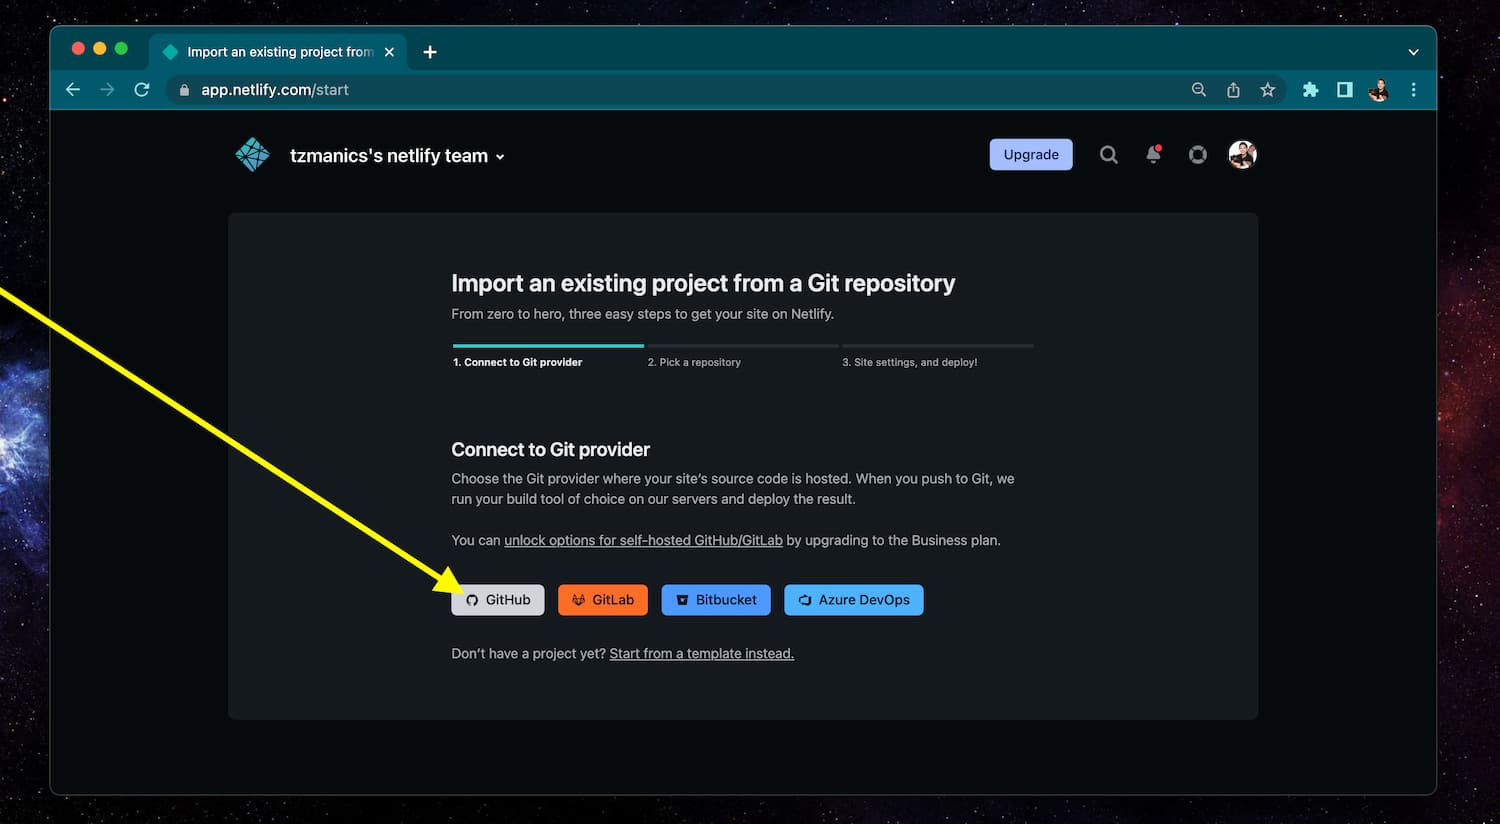Close the Import an existing project tab
This screenshot has height=824, width=1500.
click(x=390, y=52)
